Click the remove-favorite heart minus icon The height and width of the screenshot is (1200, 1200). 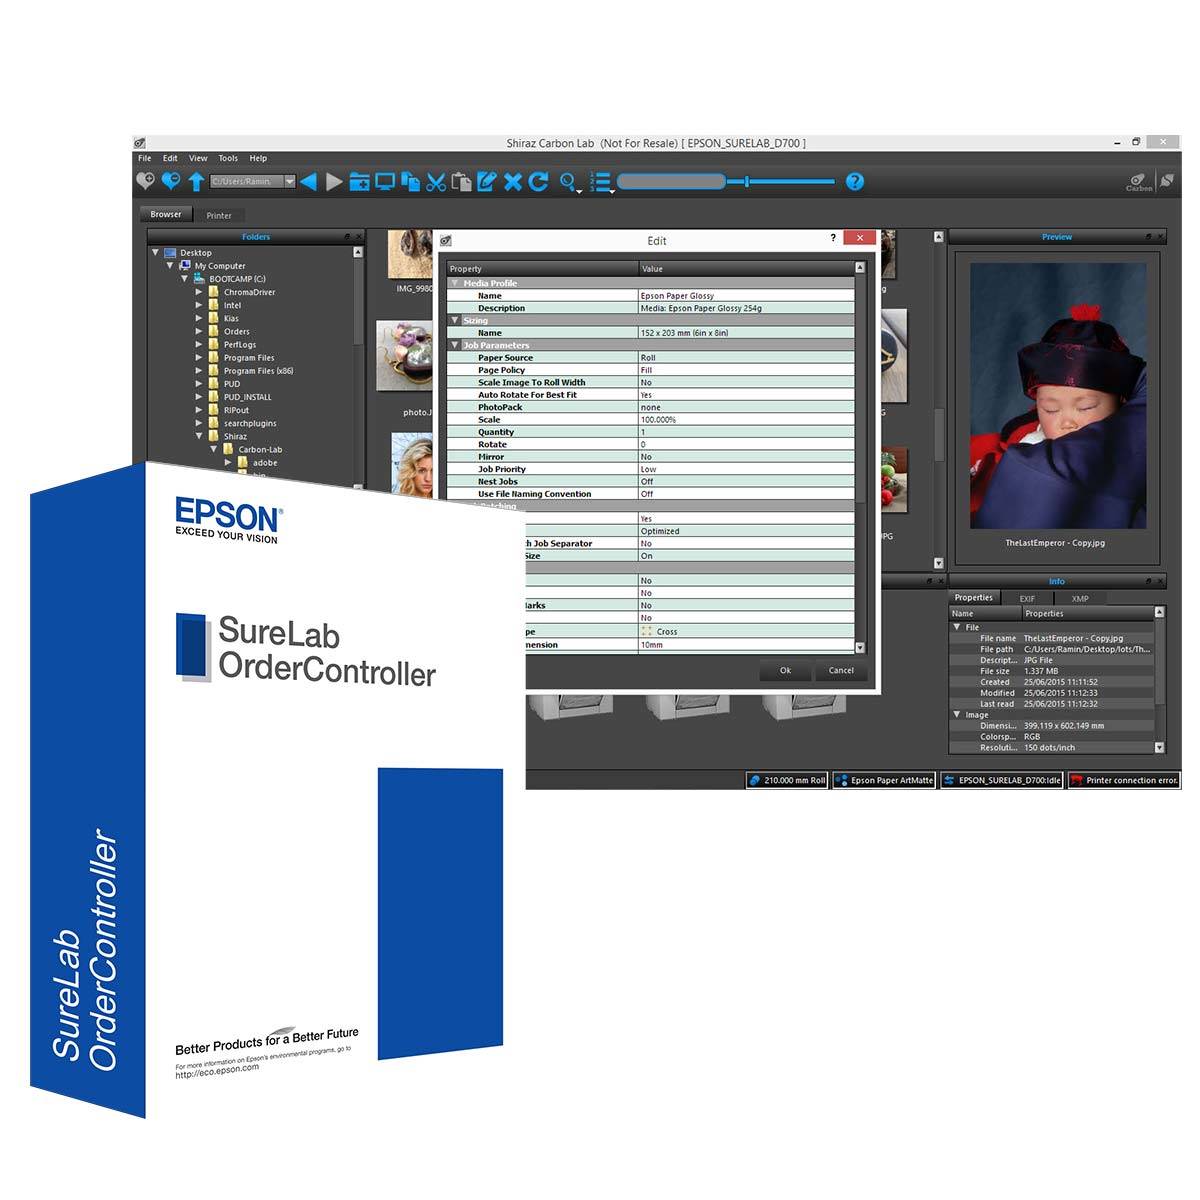point(171,181)
